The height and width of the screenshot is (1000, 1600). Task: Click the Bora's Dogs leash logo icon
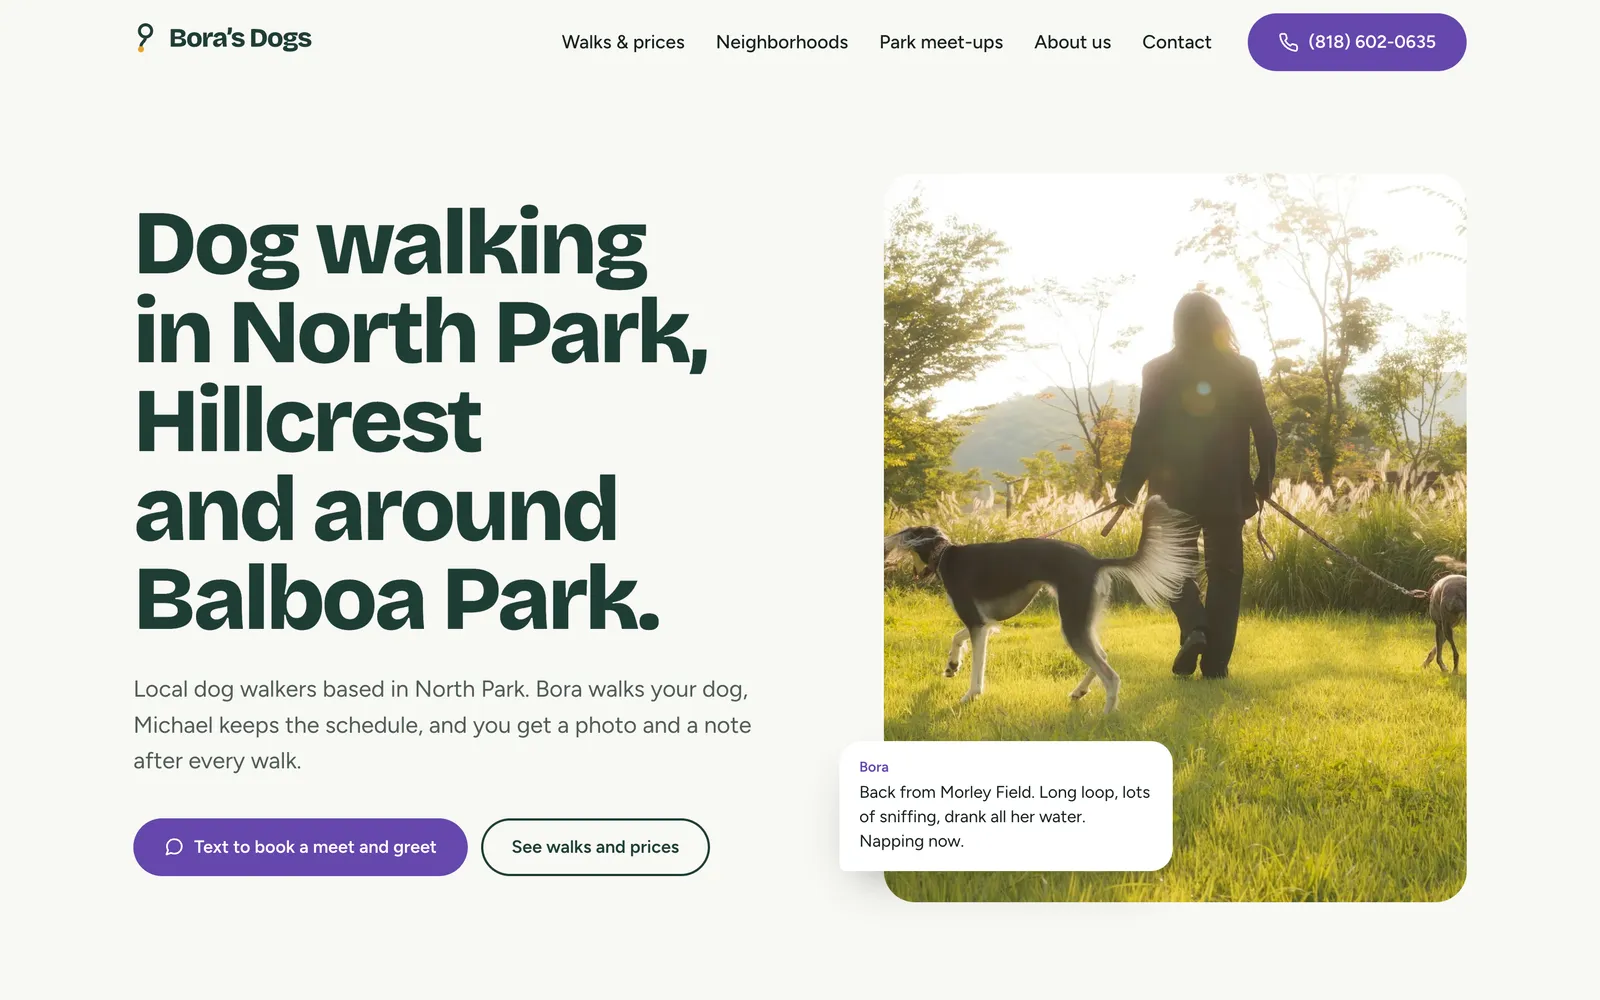[x=145, y=38]
